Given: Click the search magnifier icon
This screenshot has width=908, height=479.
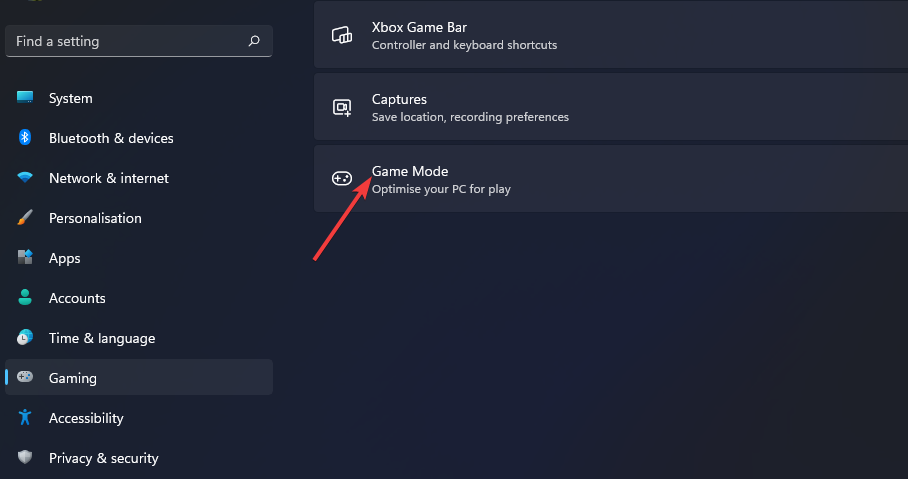Looking at the screenshot, I should pyautogui.click(x=254, y=41).
